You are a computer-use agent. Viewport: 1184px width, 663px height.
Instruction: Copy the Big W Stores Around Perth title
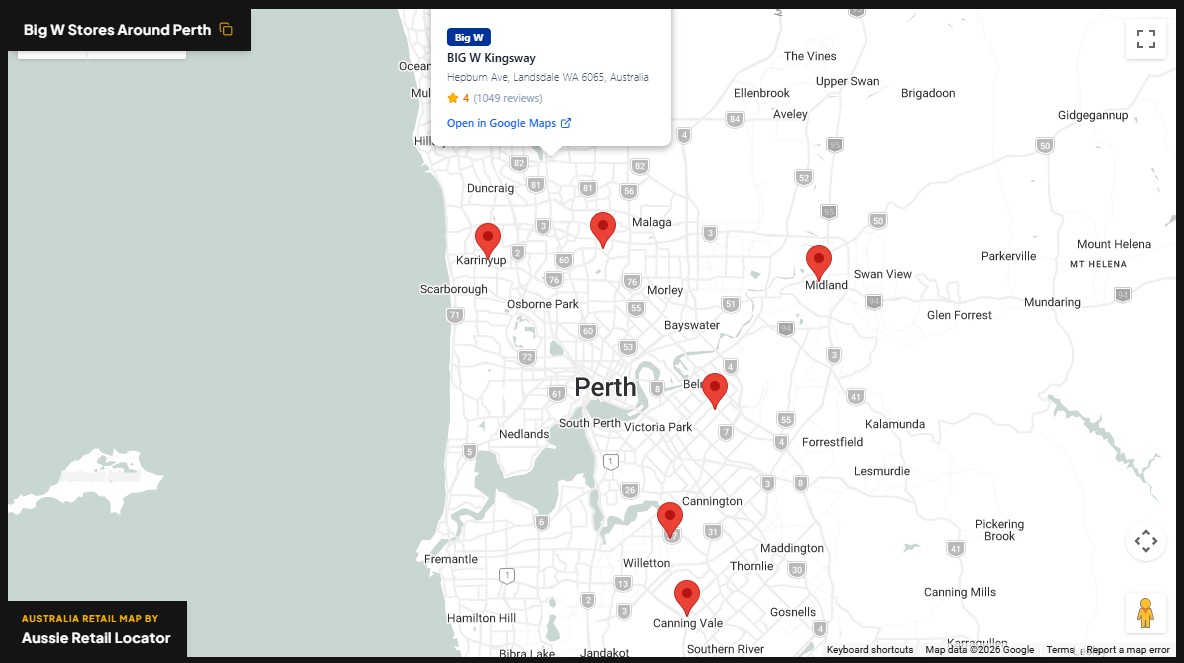(226, 29)
